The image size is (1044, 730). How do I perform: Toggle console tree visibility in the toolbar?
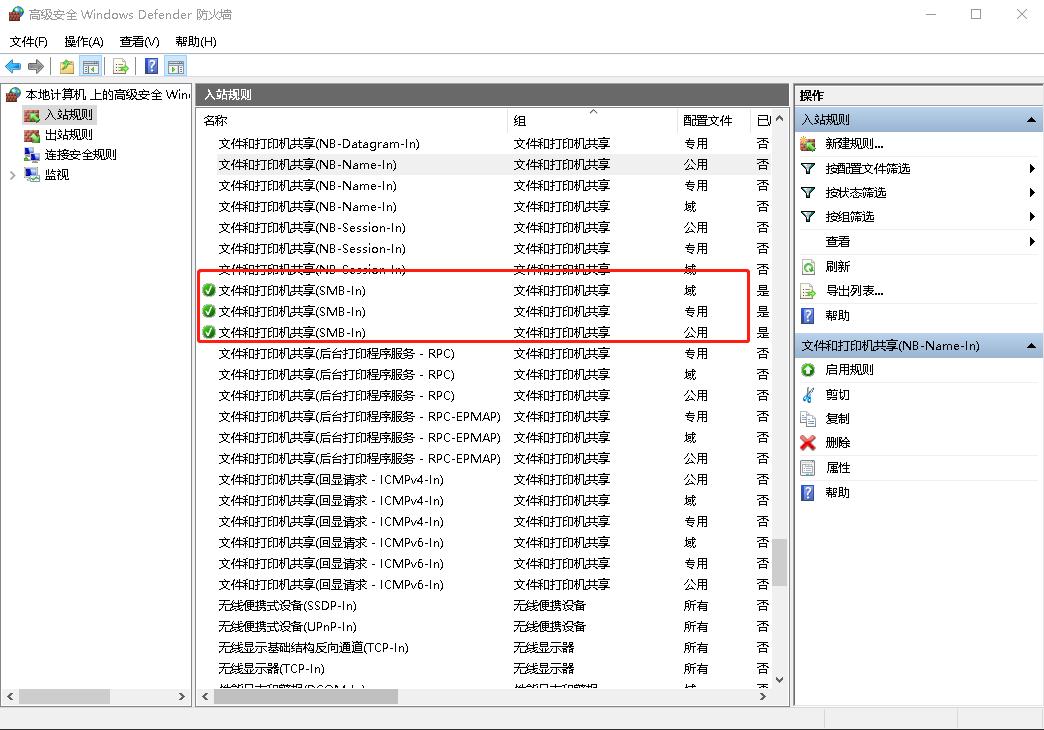(91, 66)
